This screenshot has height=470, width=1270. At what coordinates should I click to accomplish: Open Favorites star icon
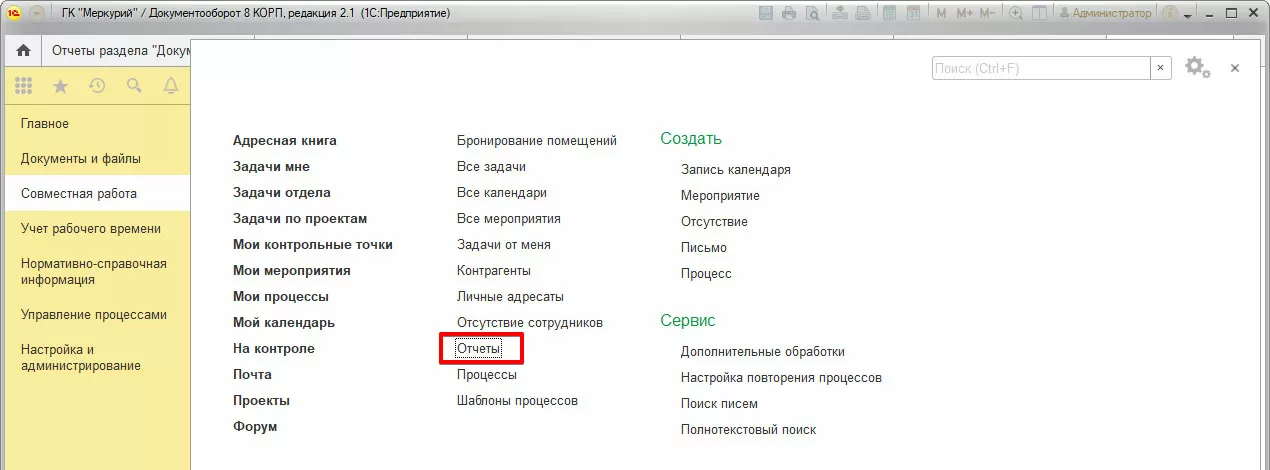60,86
